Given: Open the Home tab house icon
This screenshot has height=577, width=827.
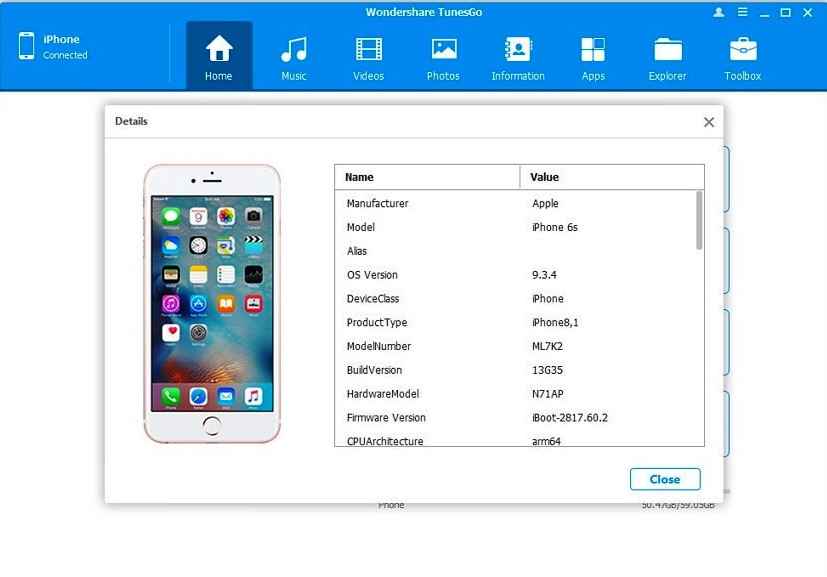Looking at the screenshot, I should click(x=219, y=49).
